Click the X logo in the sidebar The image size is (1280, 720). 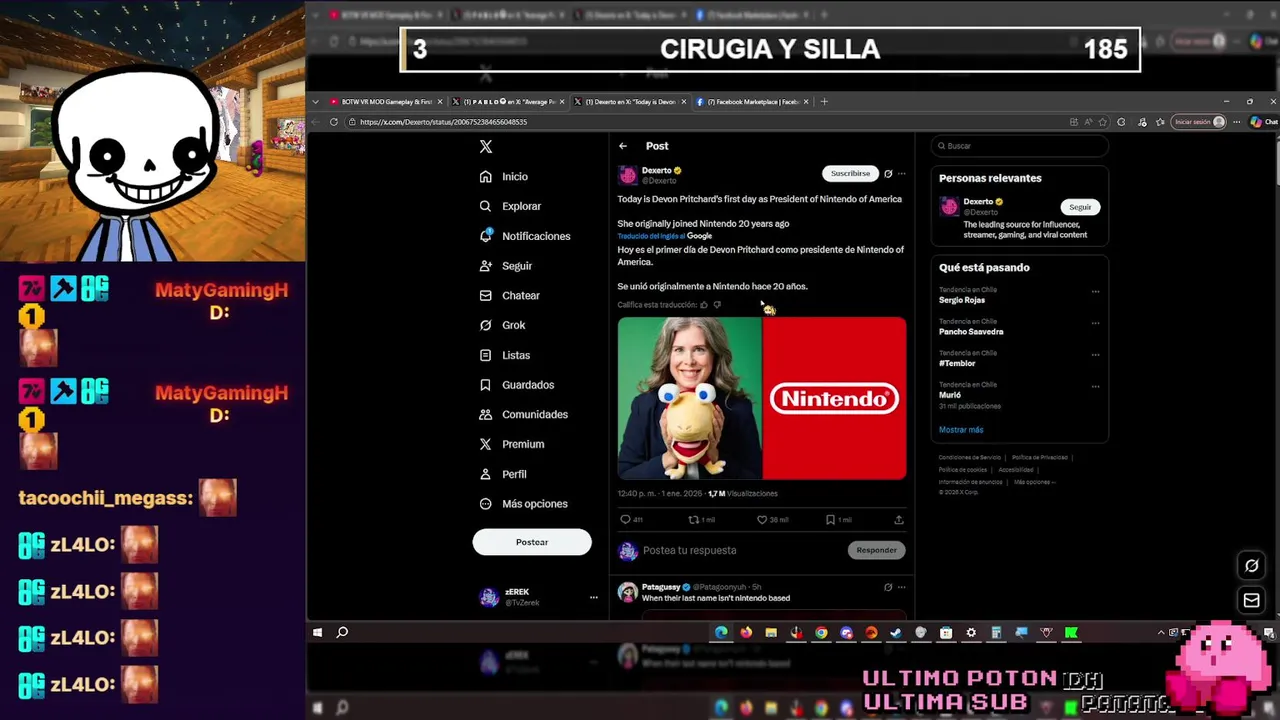click(x=486, y=146)
